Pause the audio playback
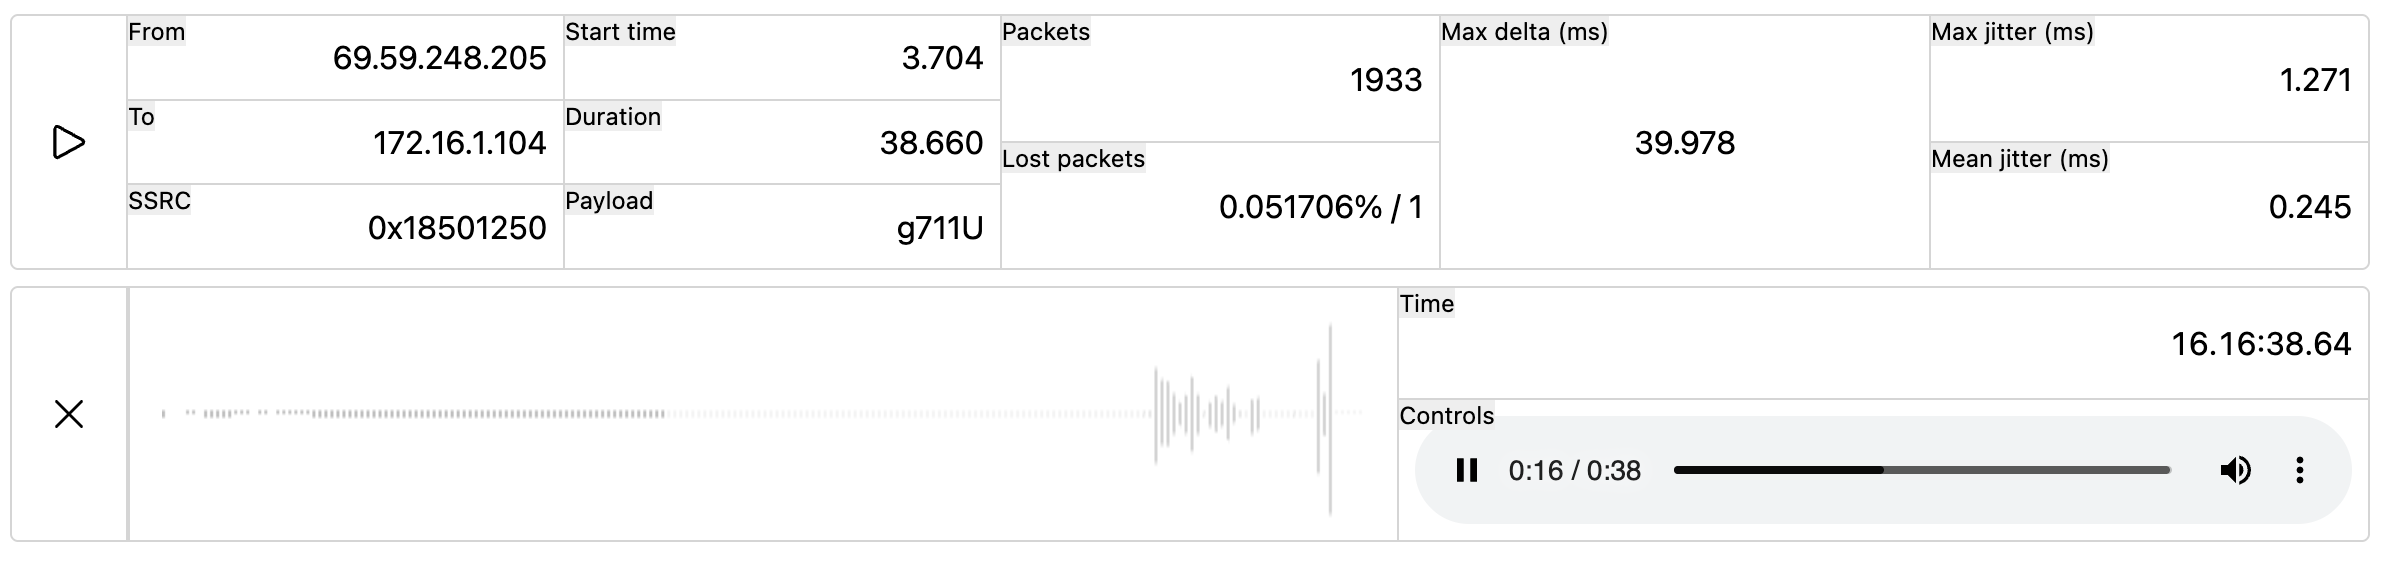 (x=1466, y=470)
